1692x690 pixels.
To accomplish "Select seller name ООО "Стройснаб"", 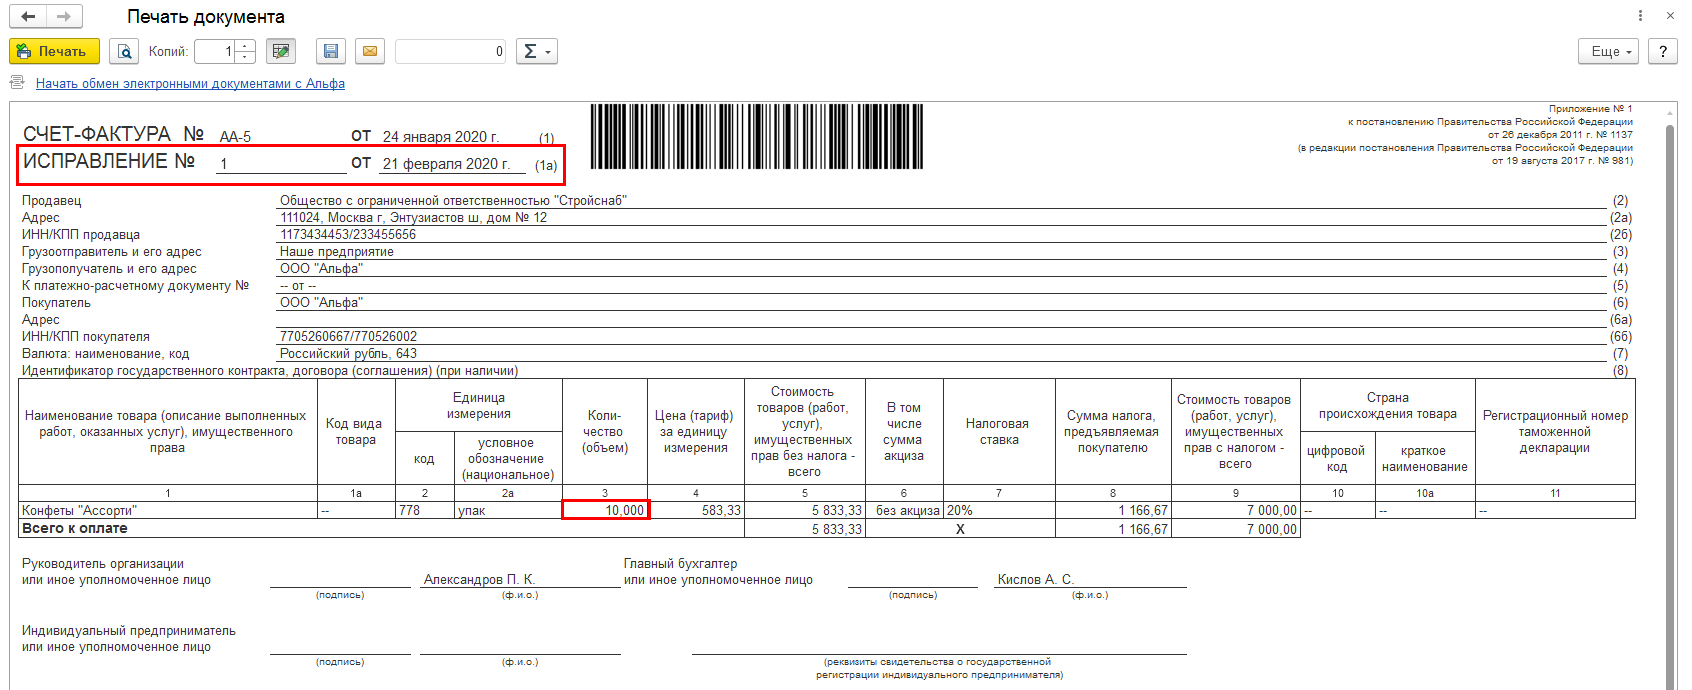I will pos(453,201).
